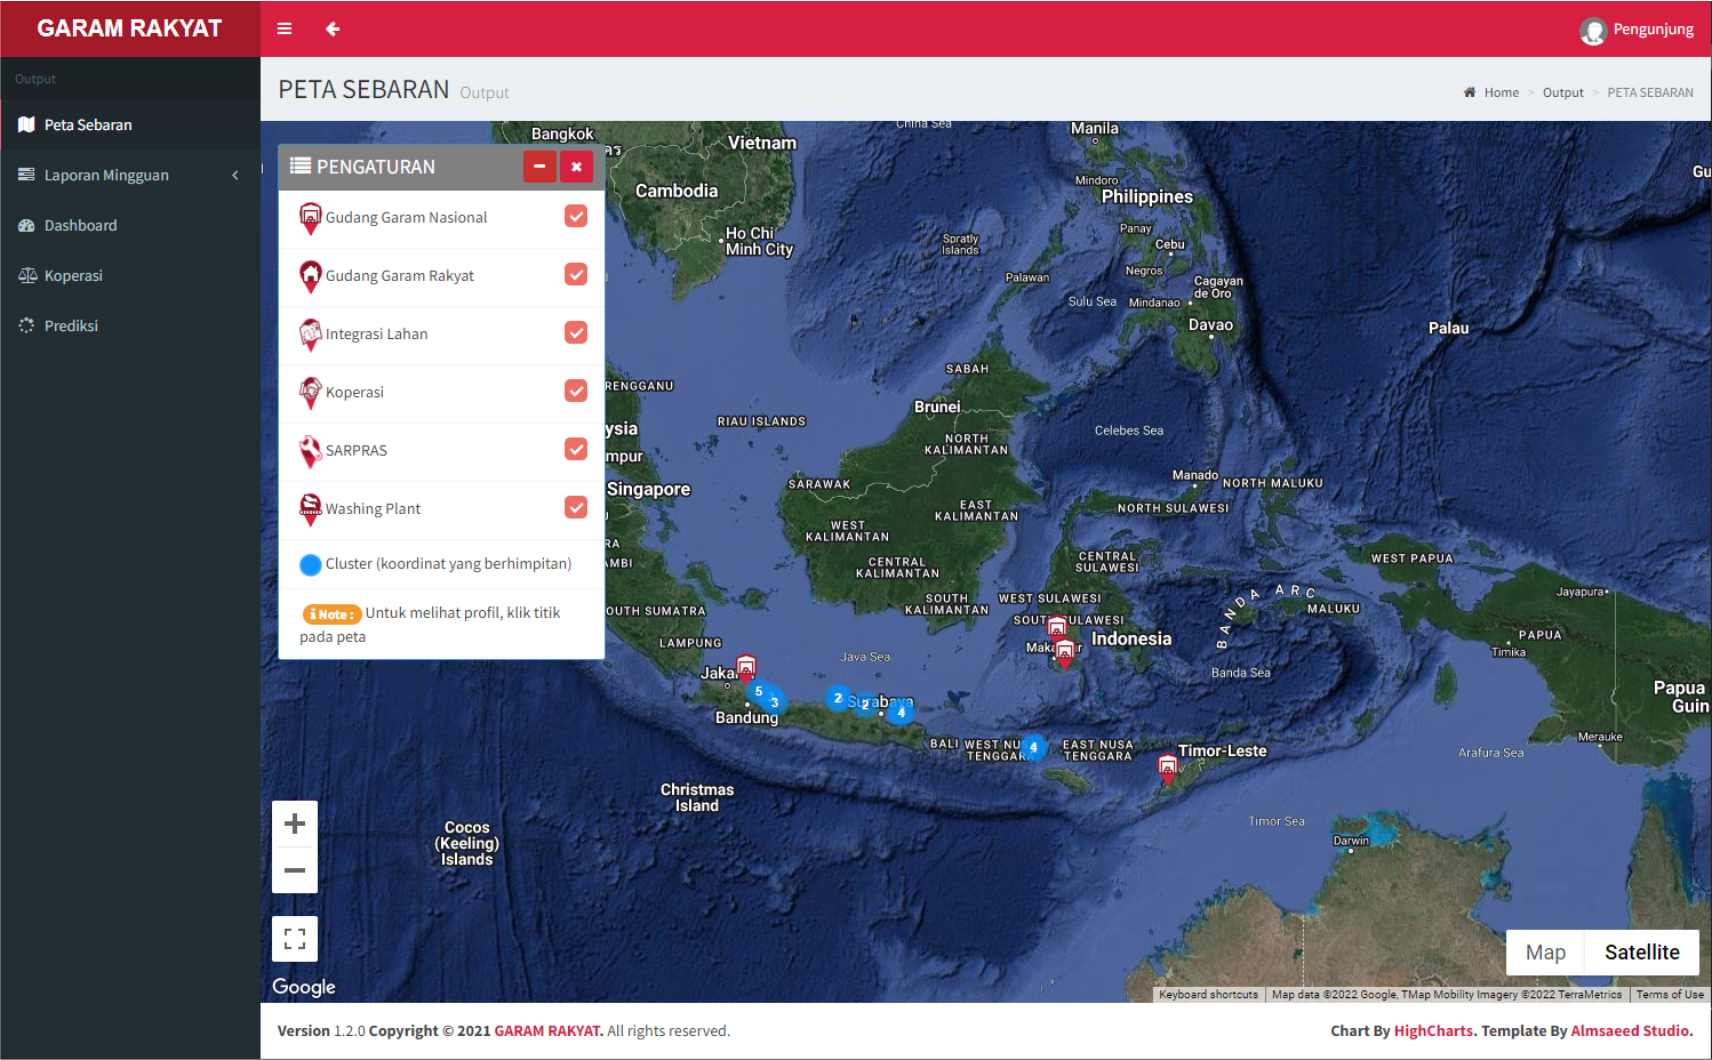Click the warehouse marker near Jakarta

[x=746, y=667]
